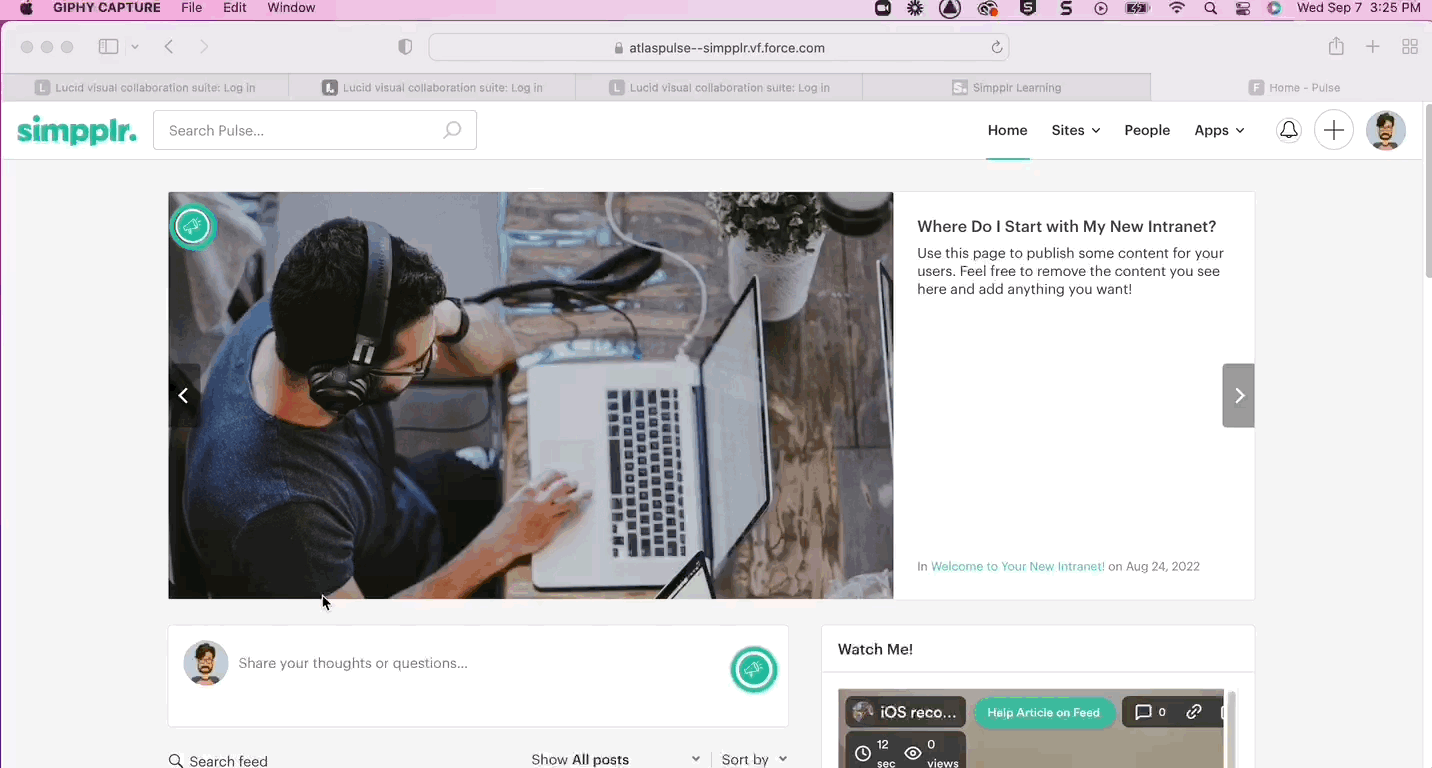Click the search magnifier in Search Pulse bar
Image resolution: width=1432 pixels, height=768 pixels.
[x=452, y=130]
